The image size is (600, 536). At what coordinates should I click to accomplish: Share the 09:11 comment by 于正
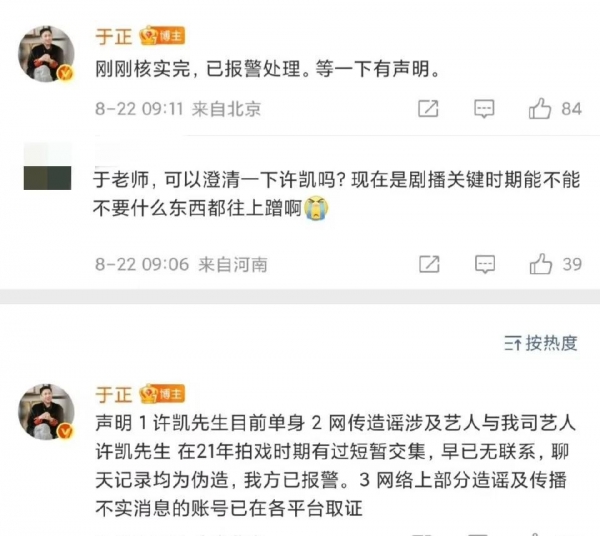tap(428, 109)
